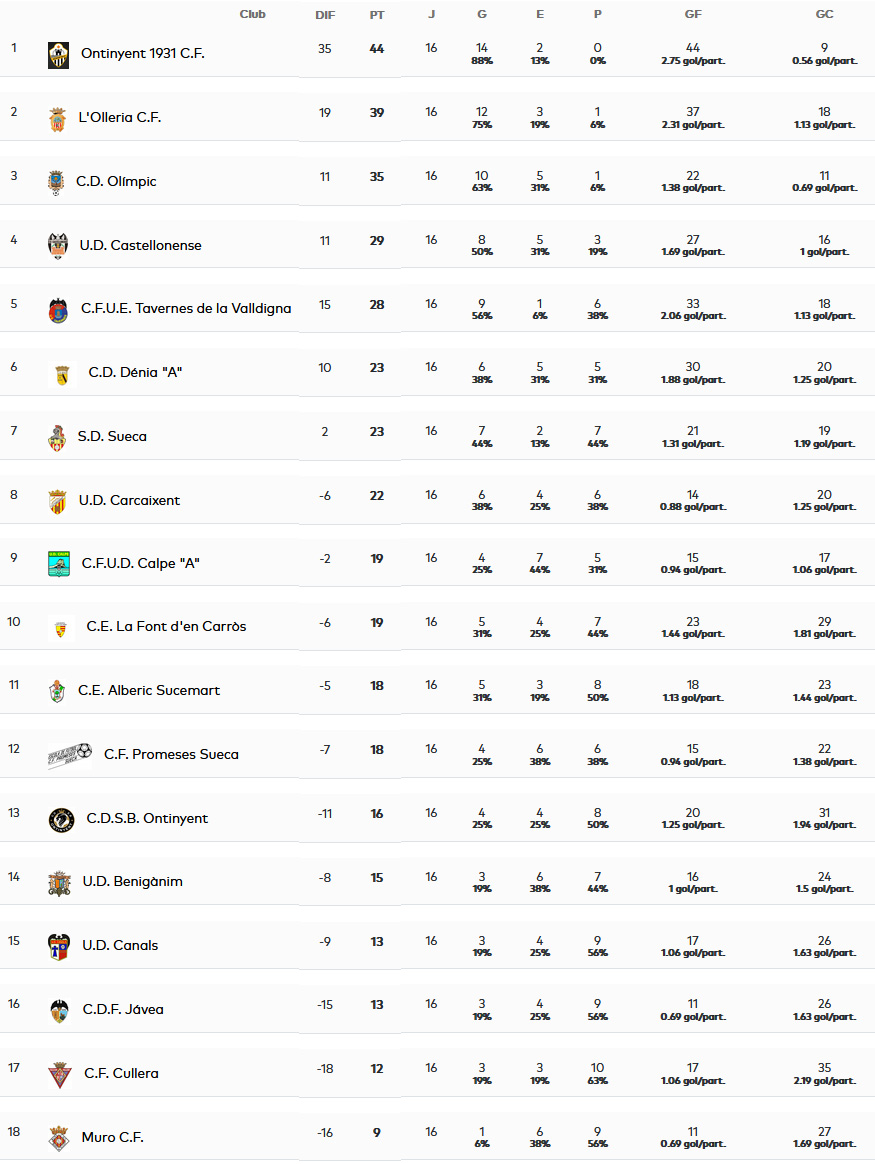The width and height of the screenshot is (875, 1164).
Task: Open S.D. Sueca team name link
Action: pyautogui.click(x=112, y=436)
